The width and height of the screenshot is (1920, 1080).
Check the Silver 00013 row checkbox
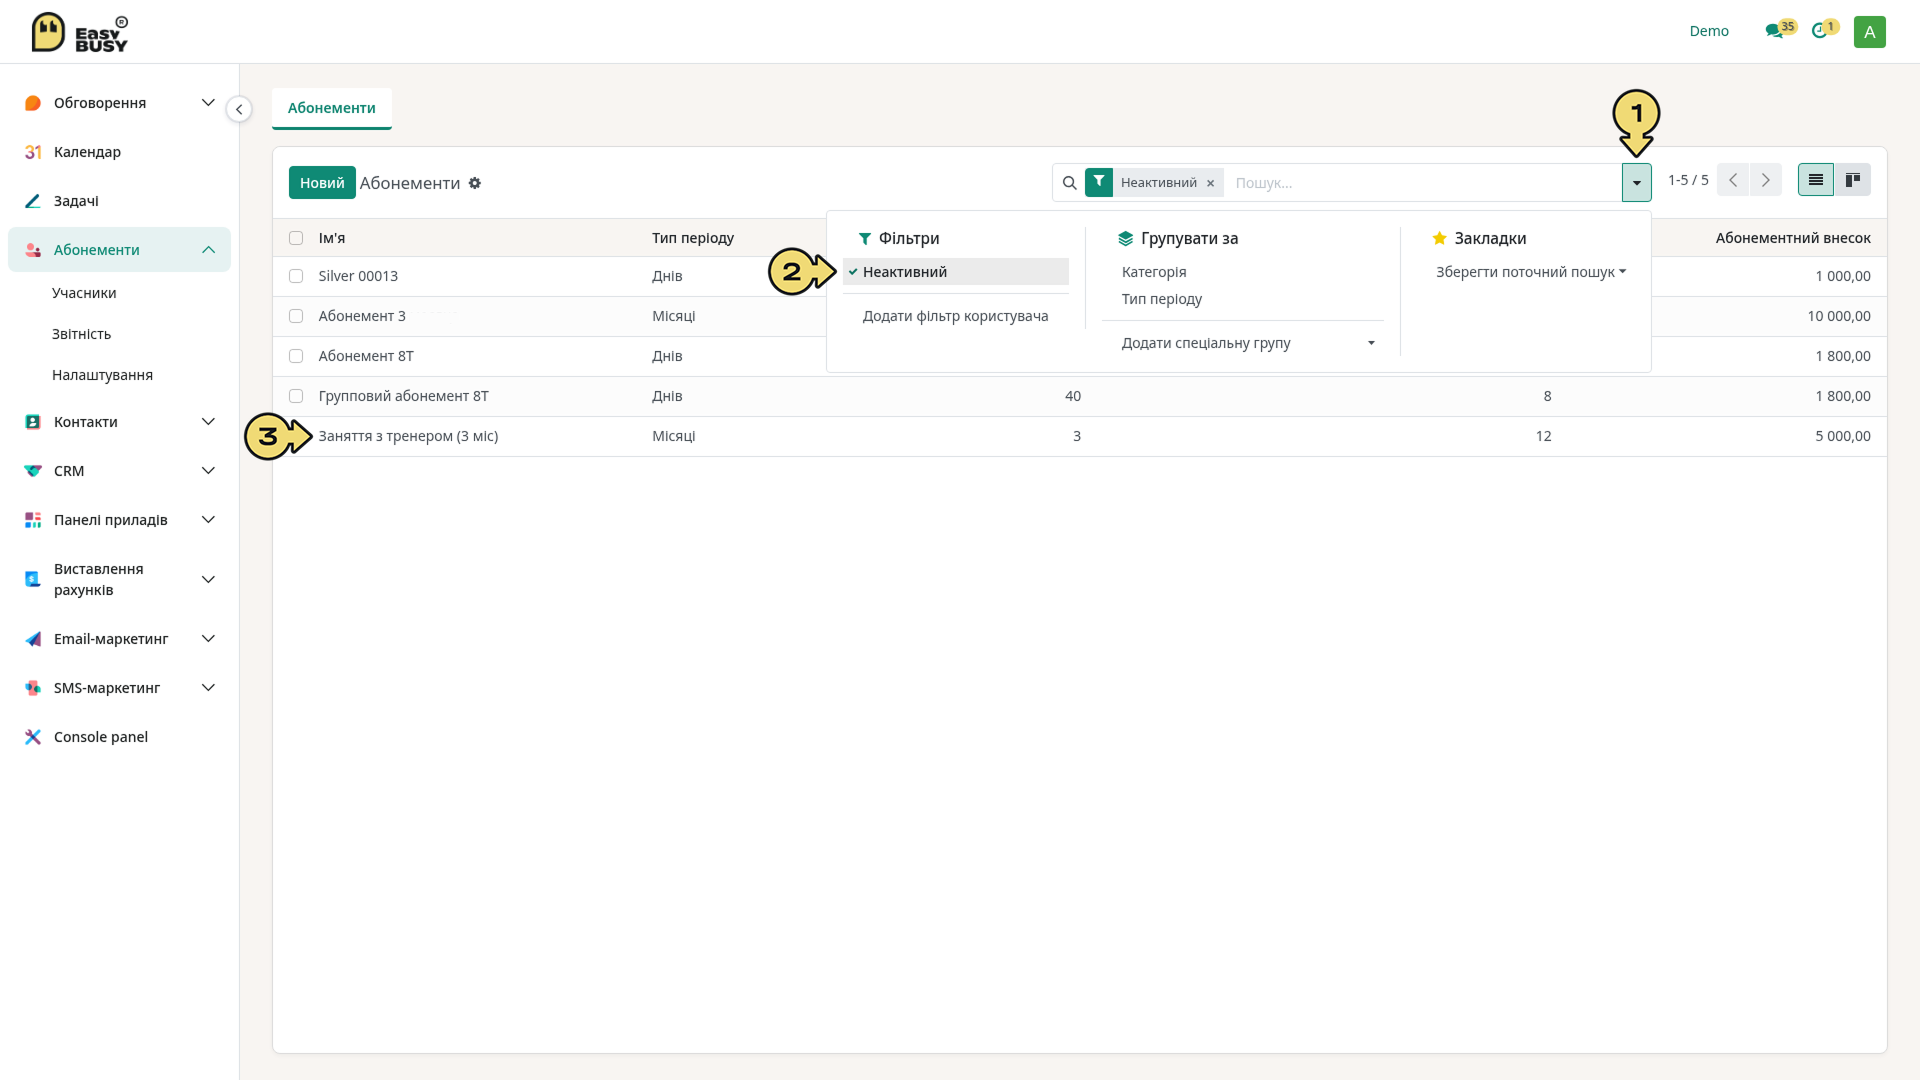pos(296,276)
